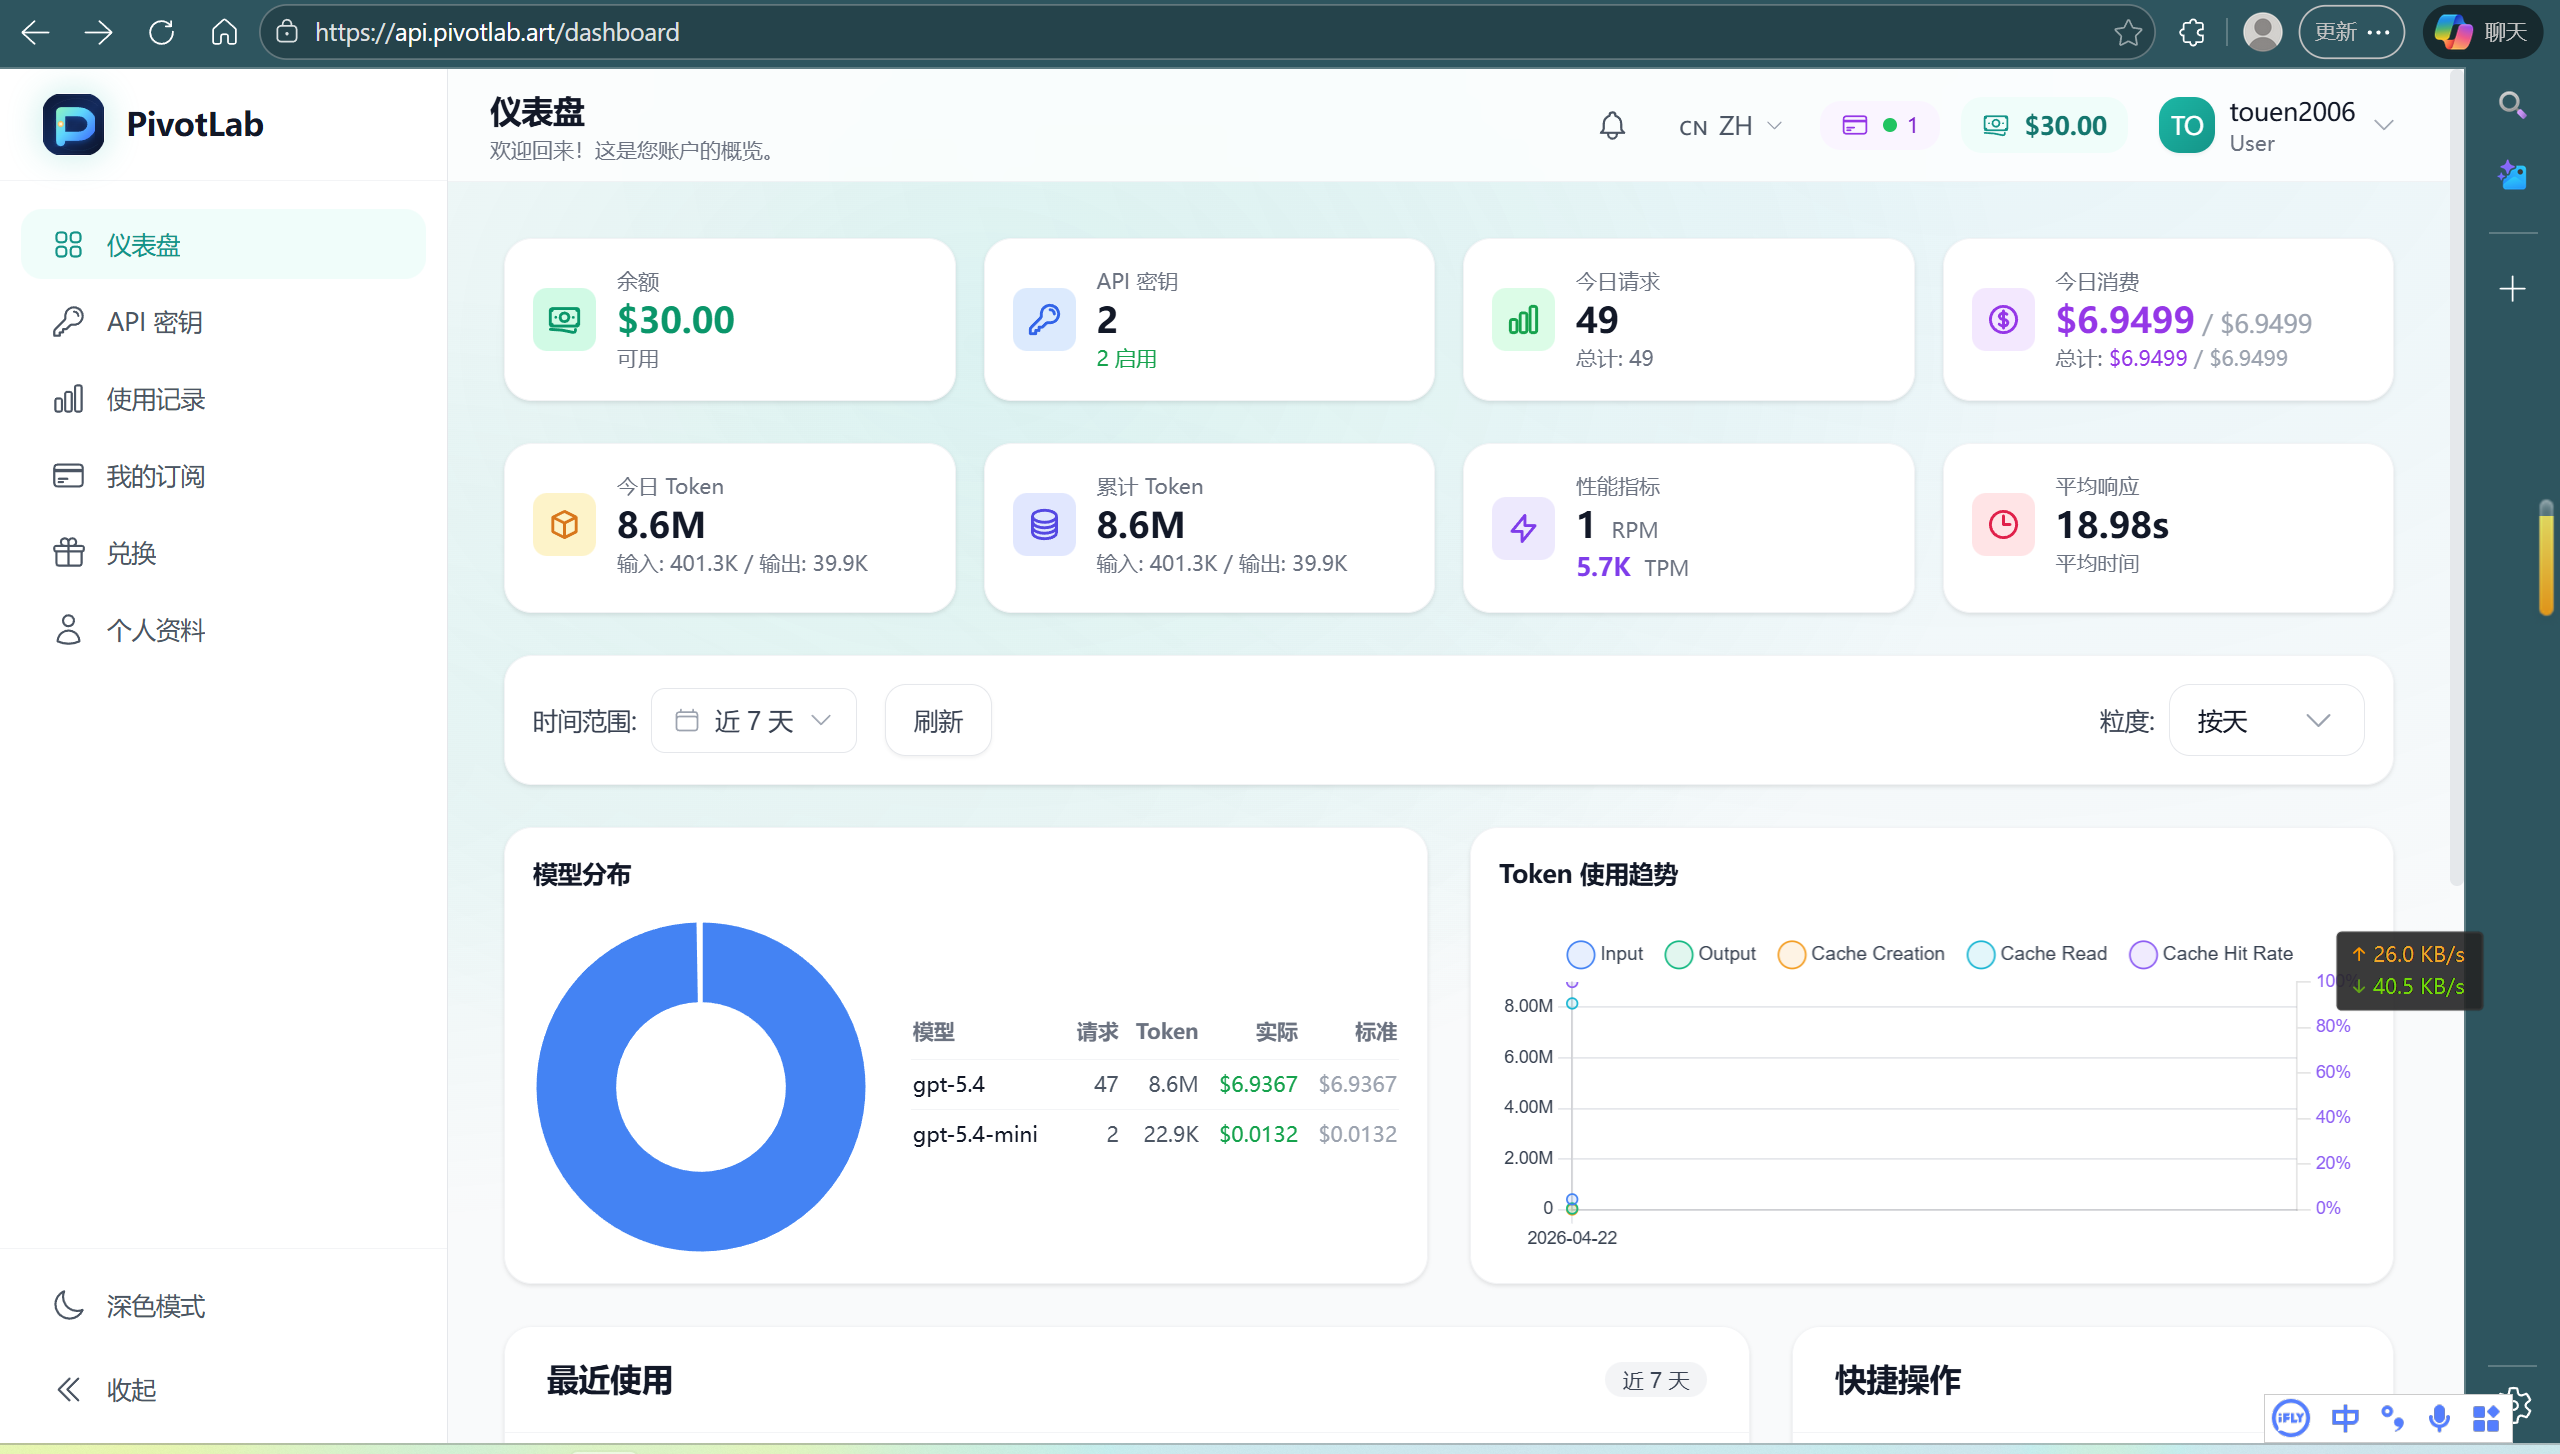Screen dimensions: 2560x1454
Task: Click the address bar URL field
Action: click(x=1206, y=33)
